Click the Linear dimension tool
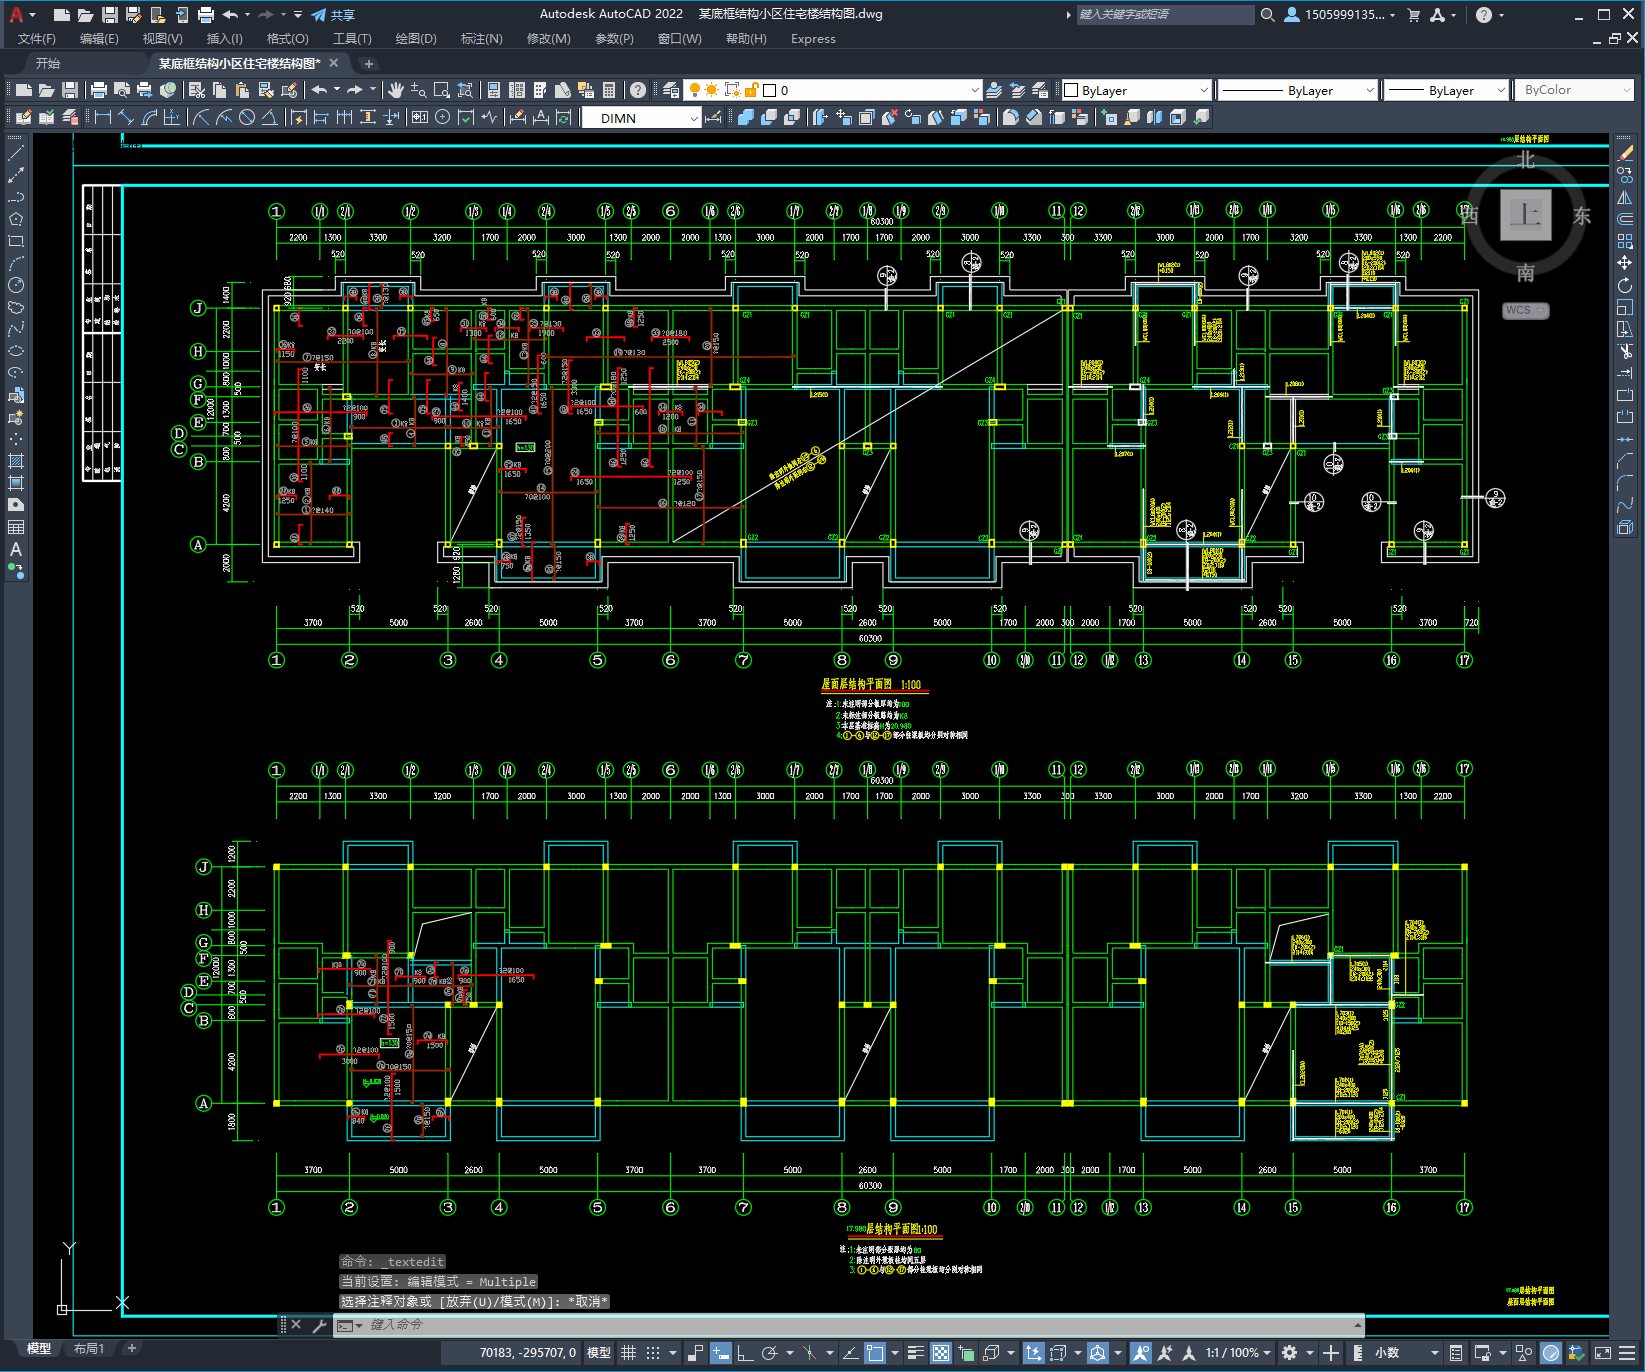1645x1372 pixels. point(103,117)
